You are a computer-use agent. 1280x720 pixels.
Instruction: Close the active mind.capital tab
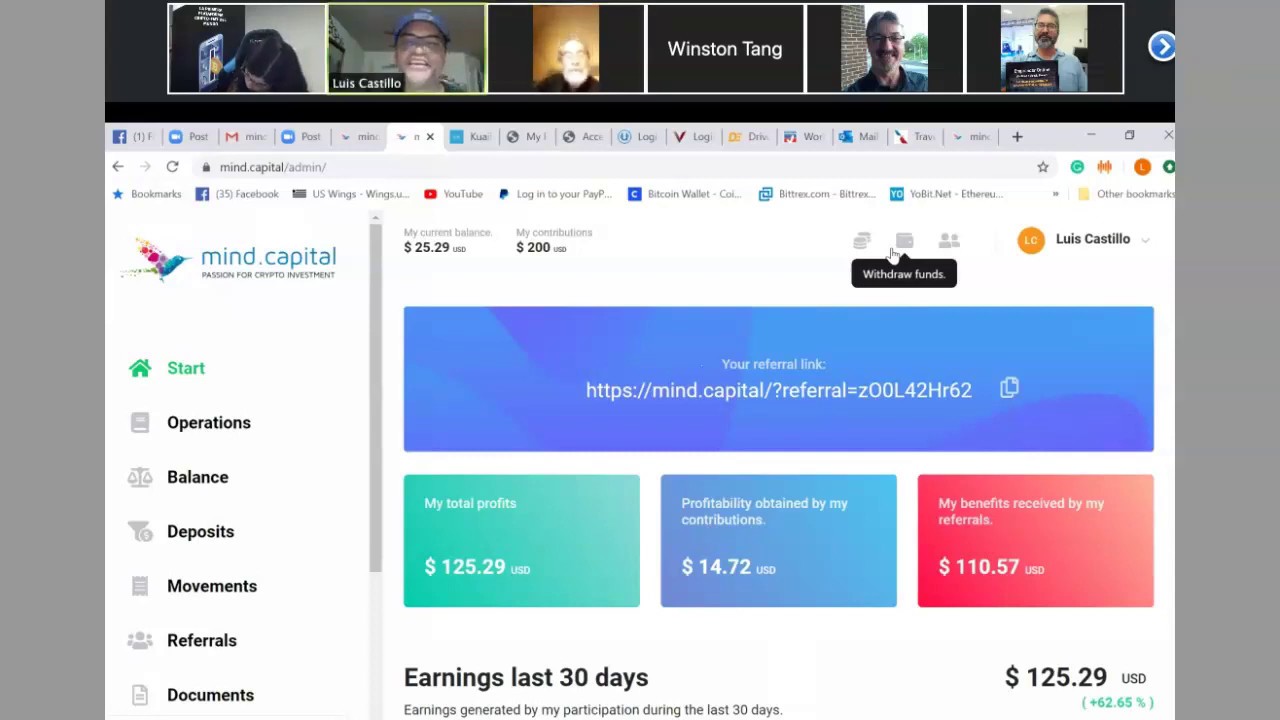click(430, 137)
